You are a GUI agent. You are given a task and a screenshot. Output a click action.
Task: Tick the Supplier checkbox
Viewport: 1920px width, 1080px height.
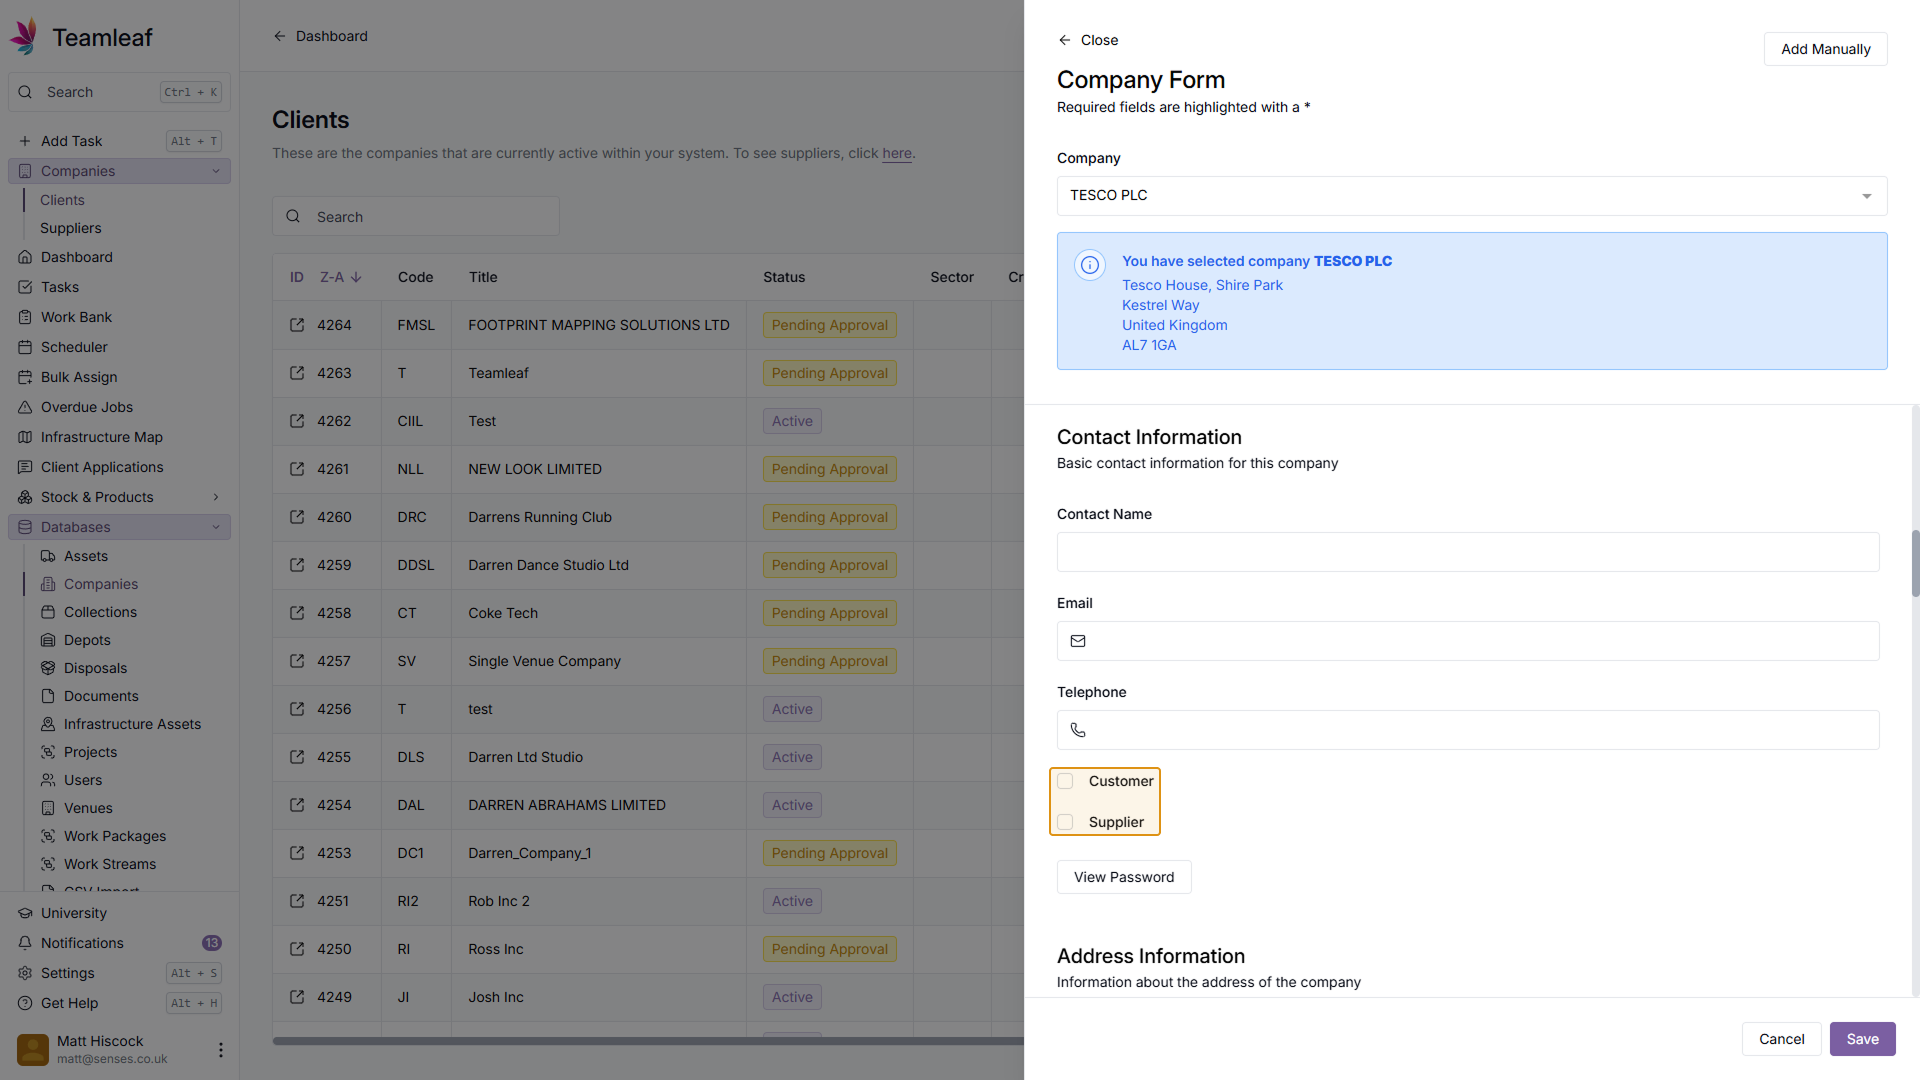point(1066,822)
